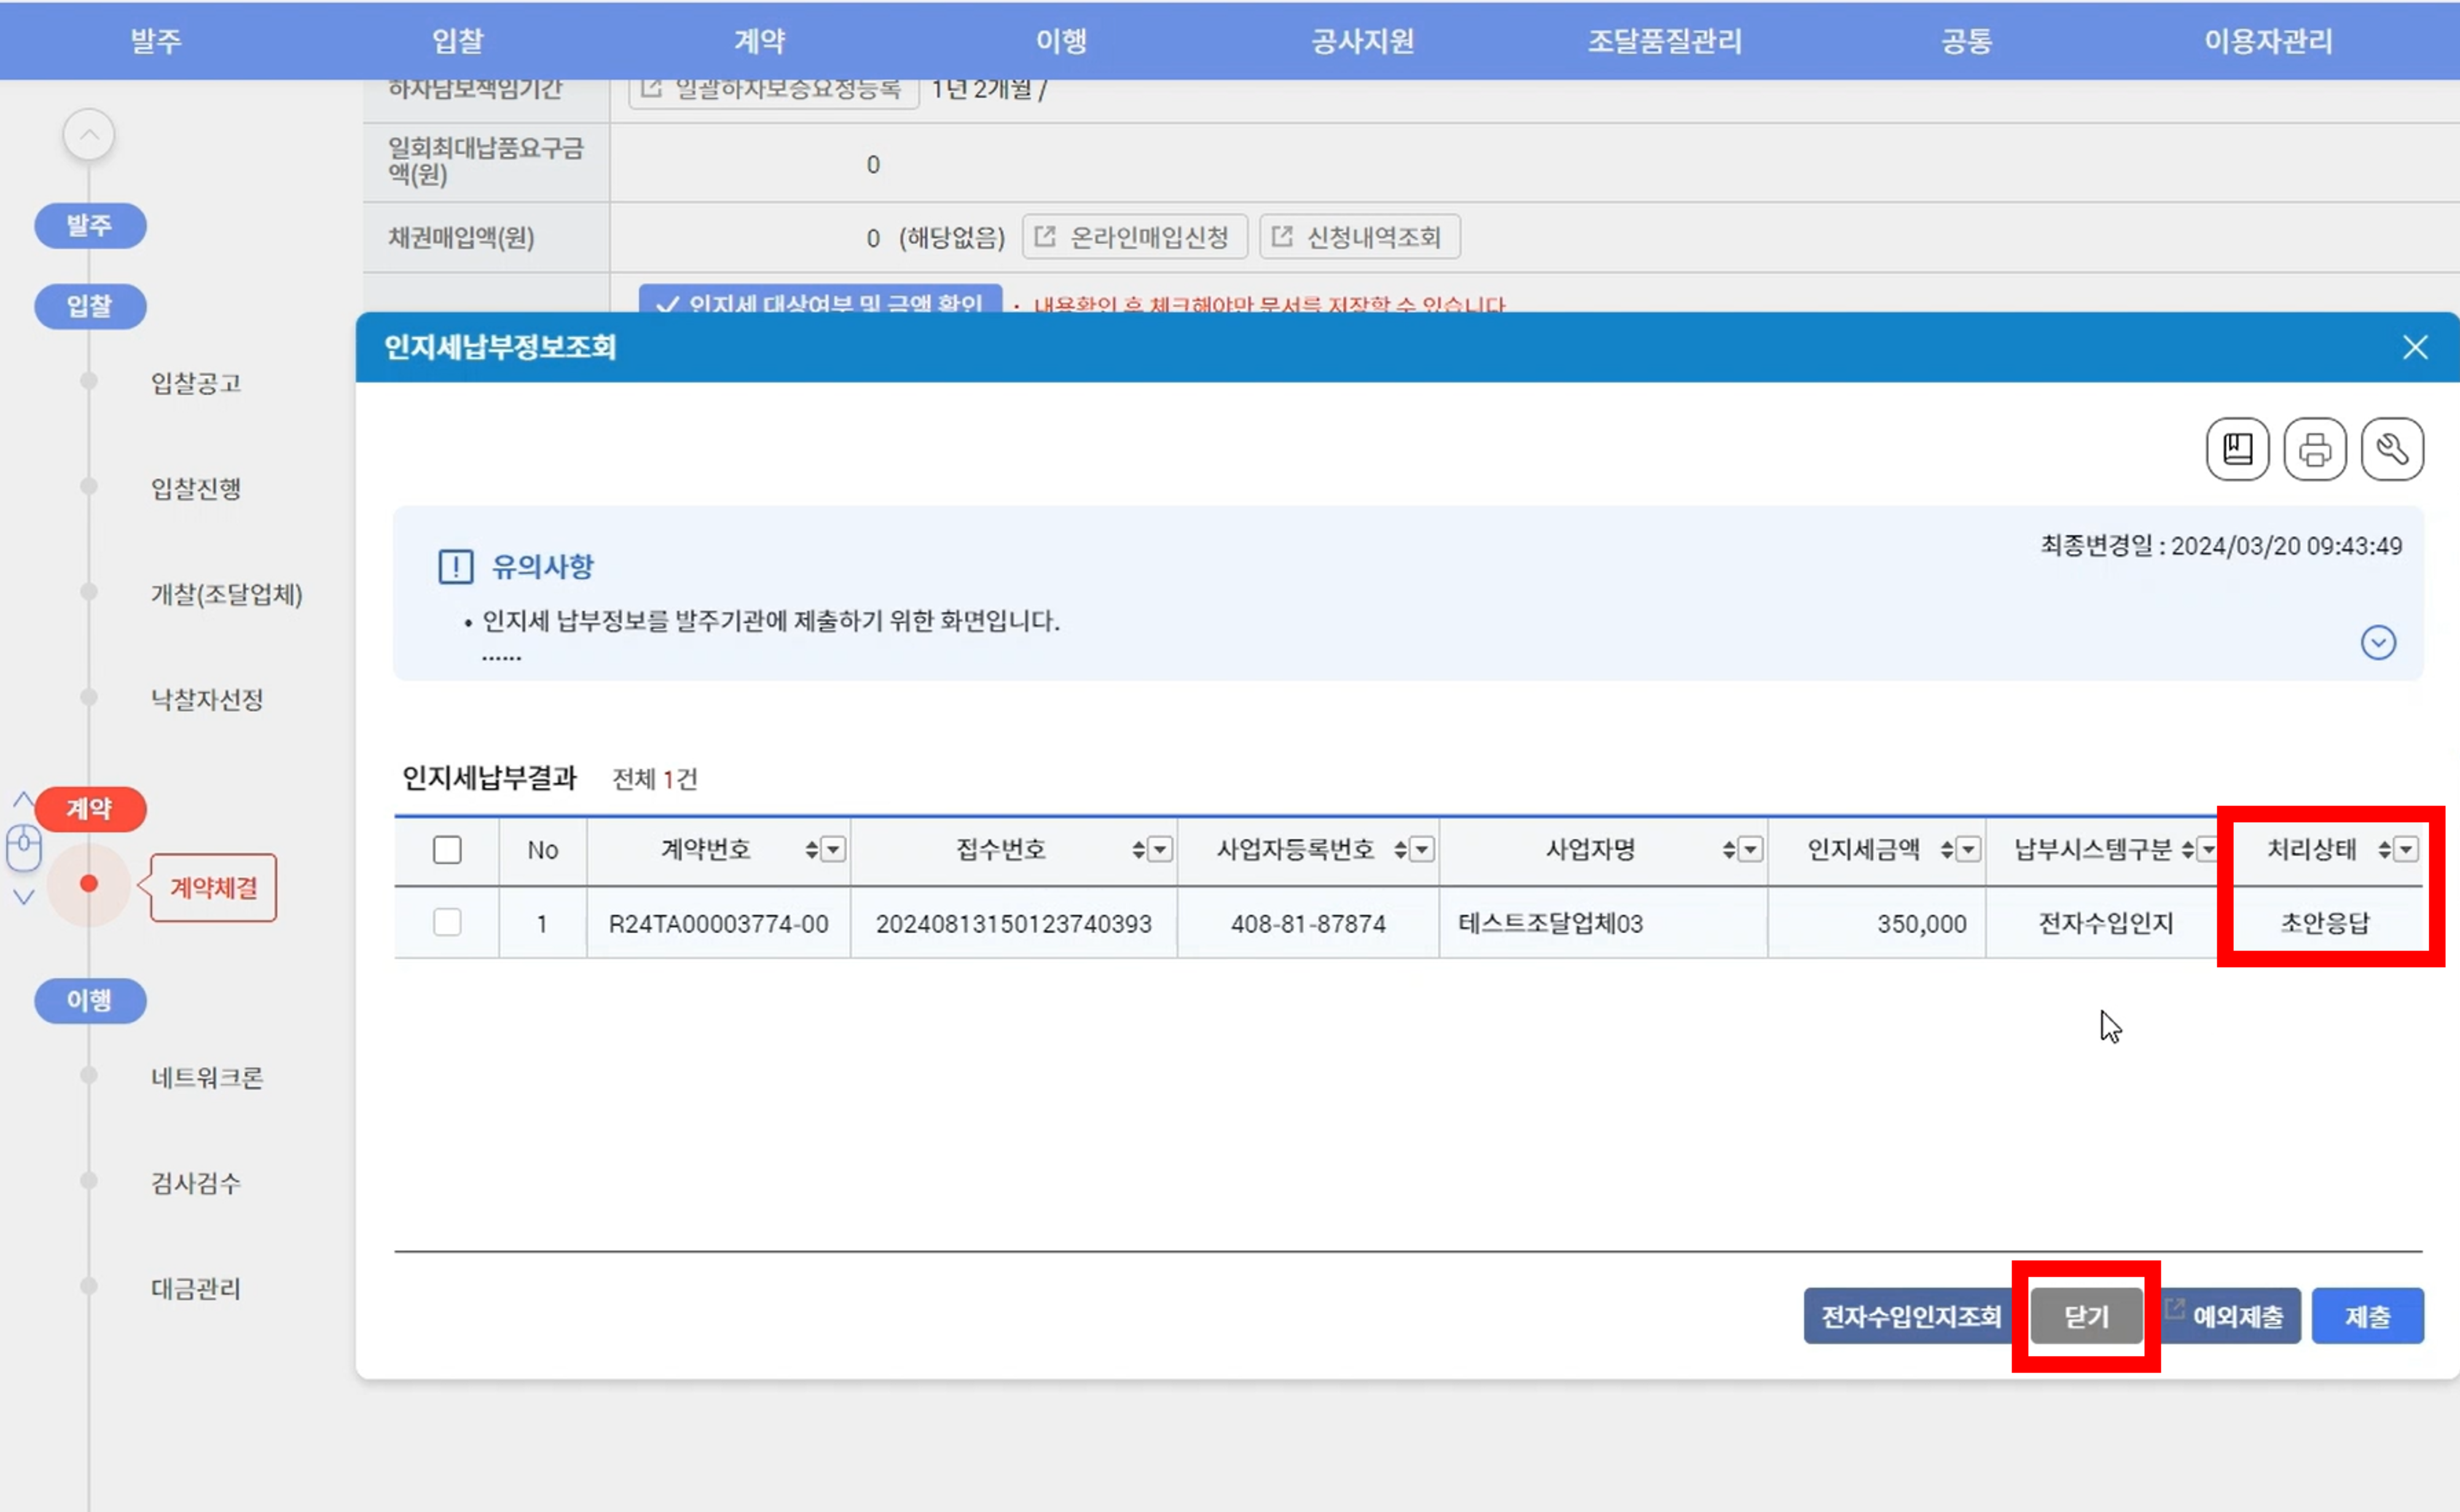This screenshot has height=1512, width=2460.
Task: Click the printer icon in dialog
Action: click(2314, 449)
